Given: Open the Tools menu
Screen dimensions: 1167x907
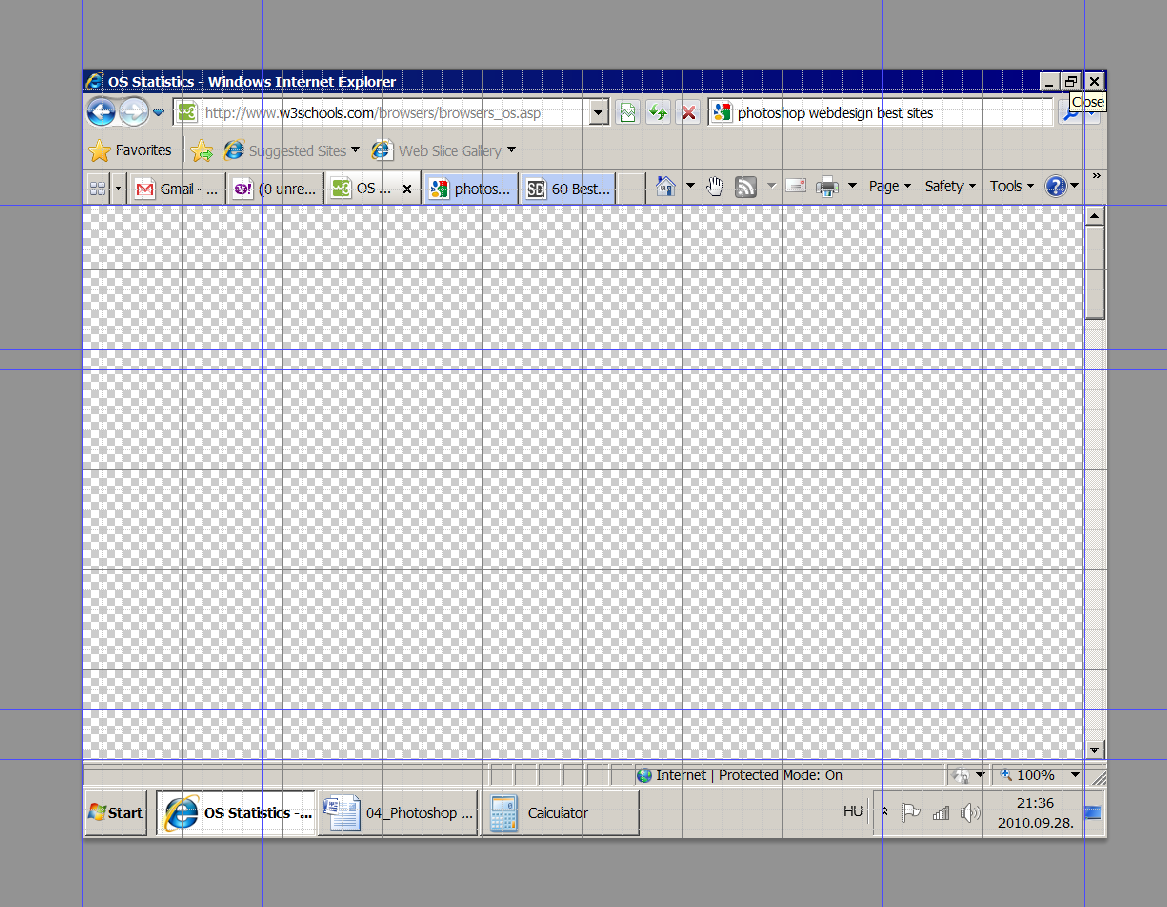Looking at the screenshot, I should click(x=1011, y=186).
